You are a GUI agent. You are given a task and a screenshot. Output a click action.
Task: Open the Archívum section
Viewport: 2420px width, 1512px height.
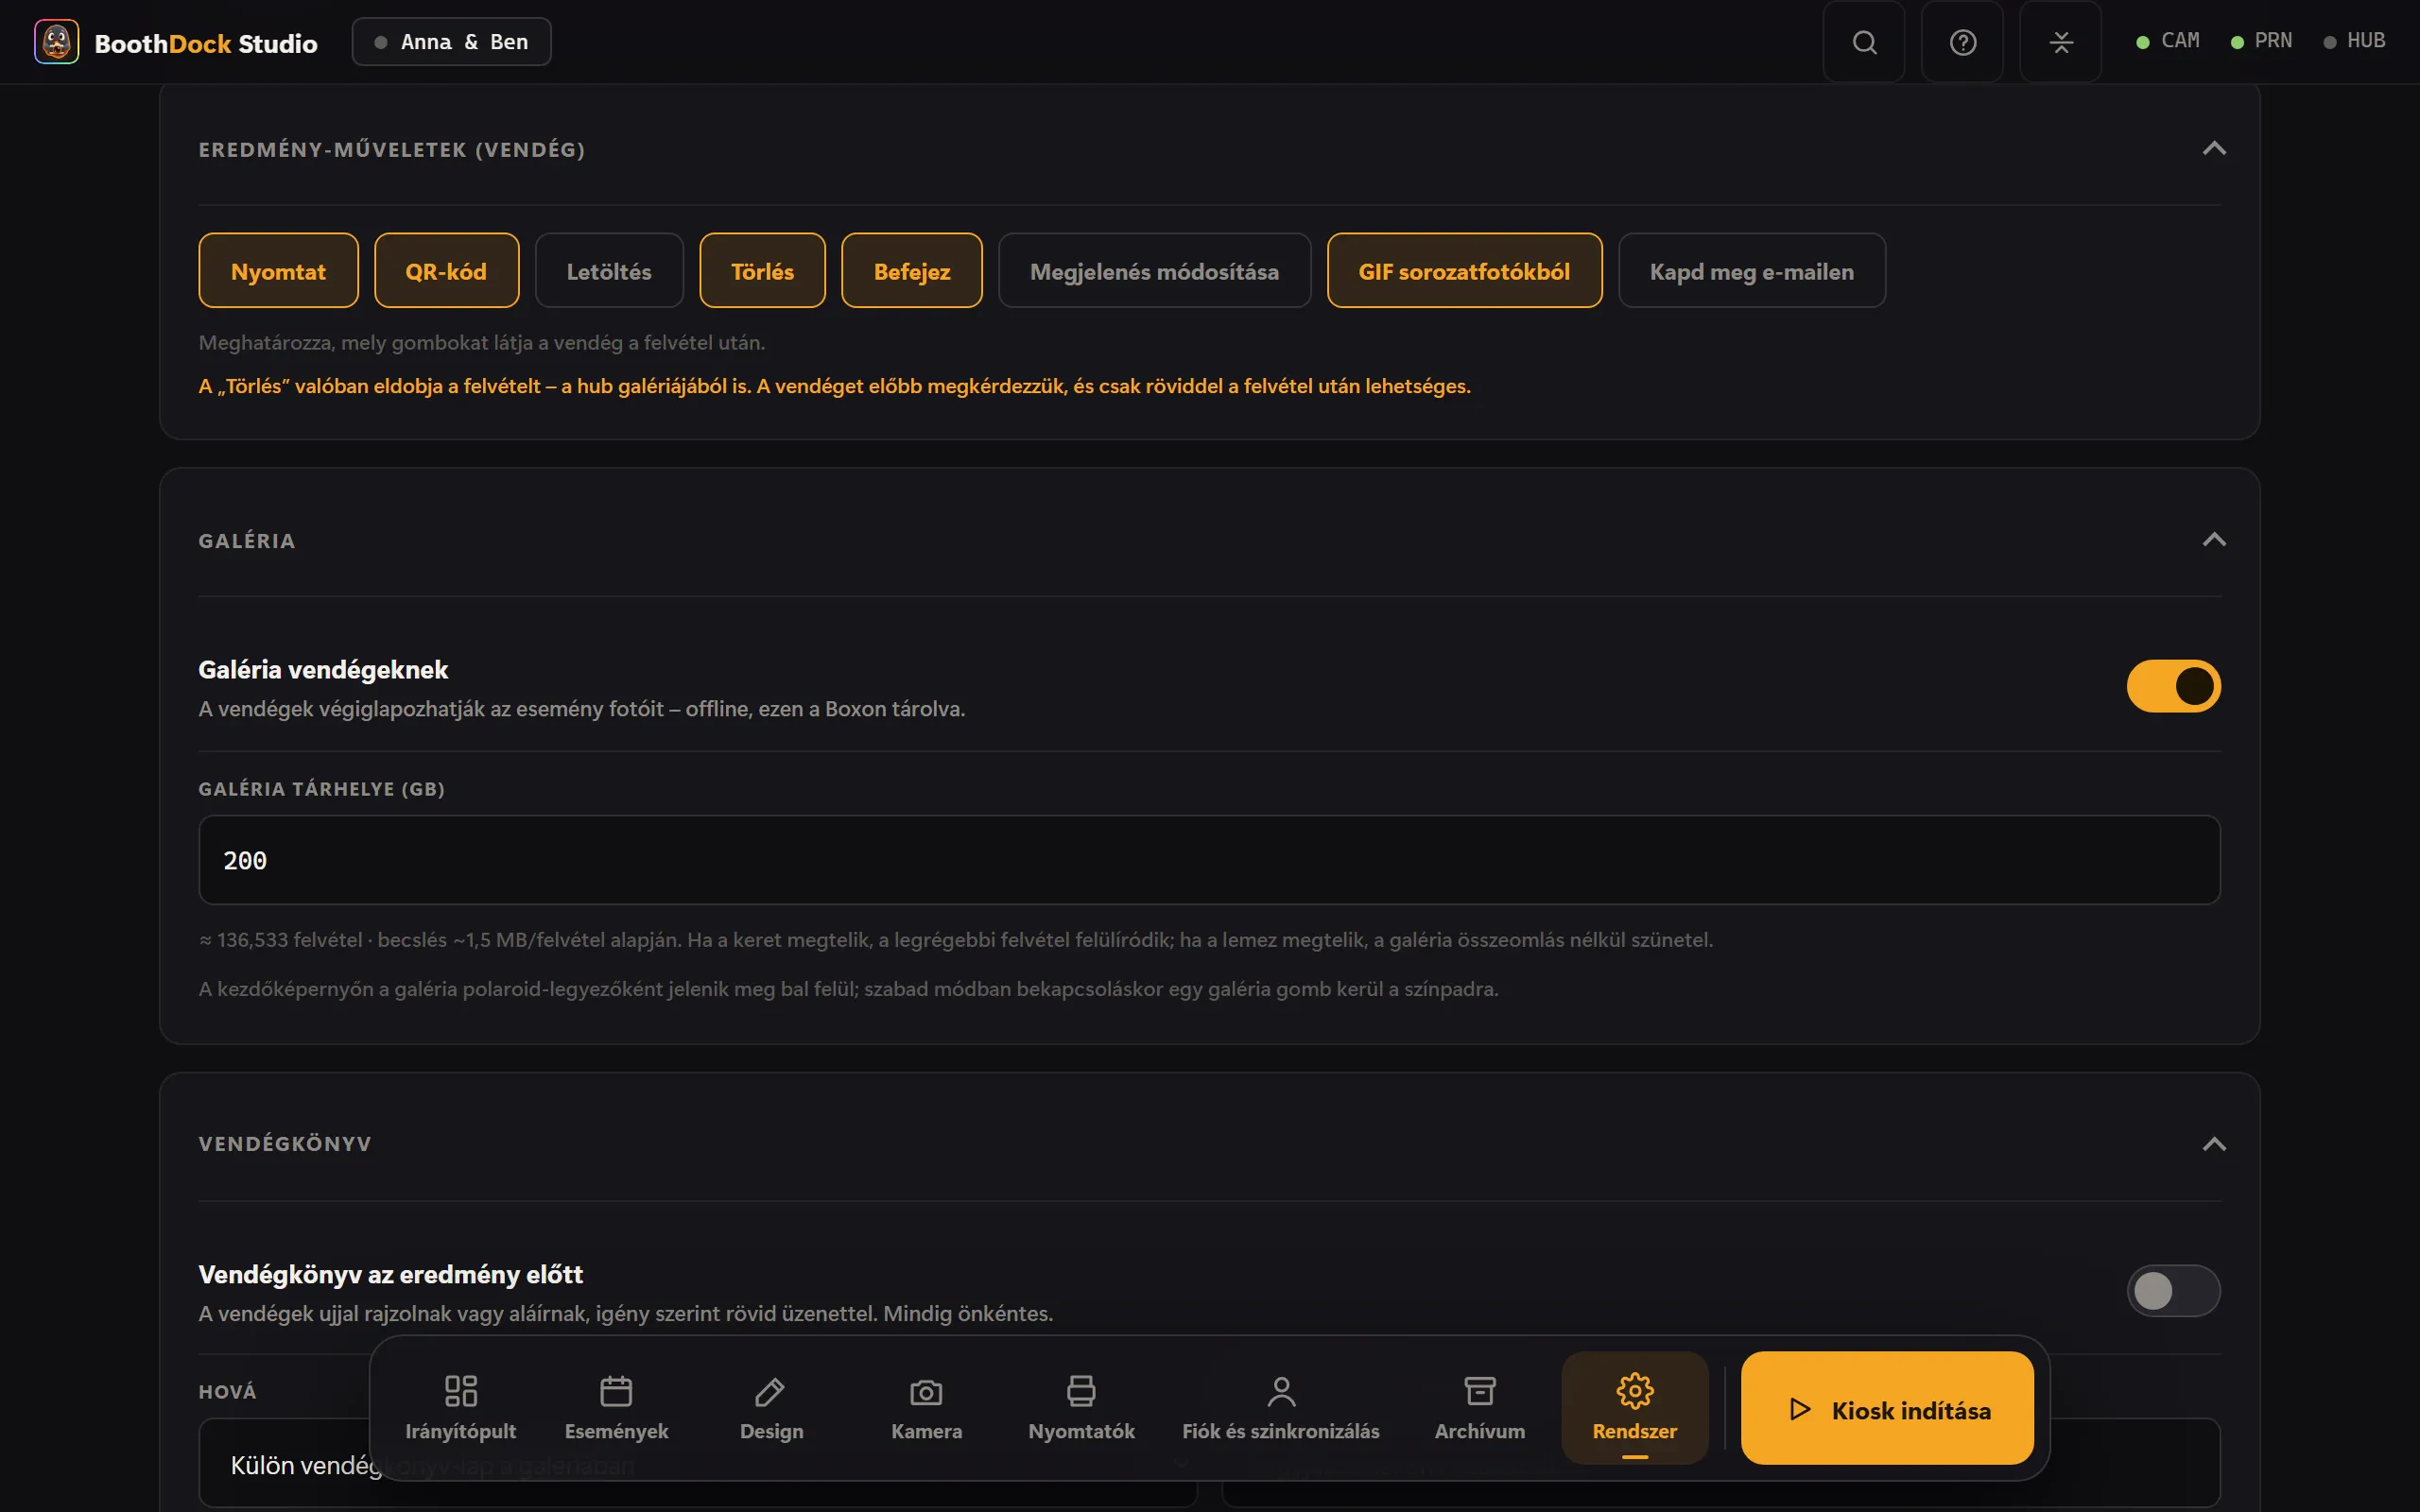[1480, 1407]
